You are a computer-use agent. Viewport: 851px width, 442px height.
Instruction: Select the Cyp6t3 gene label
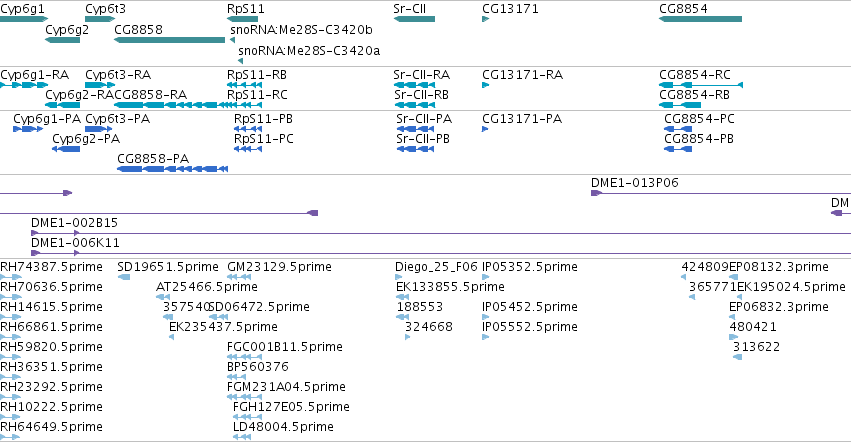coord(105,9)
